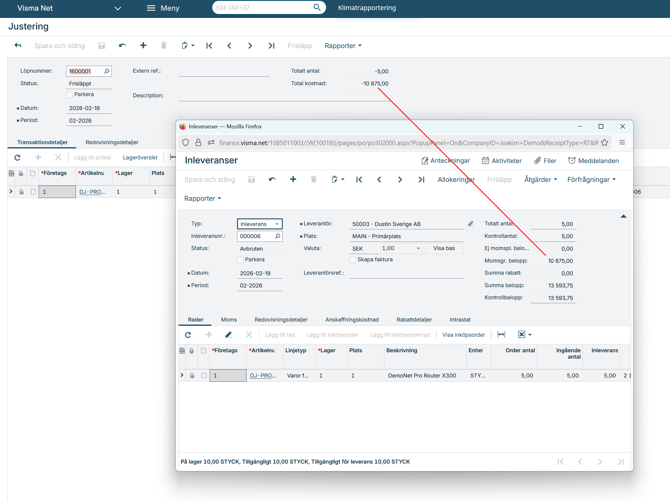The image size is (670, 501).
Task: Click fit-to-columns icon in Inleveranser grid
Action: pyautogui.click(x=501, y=335)
